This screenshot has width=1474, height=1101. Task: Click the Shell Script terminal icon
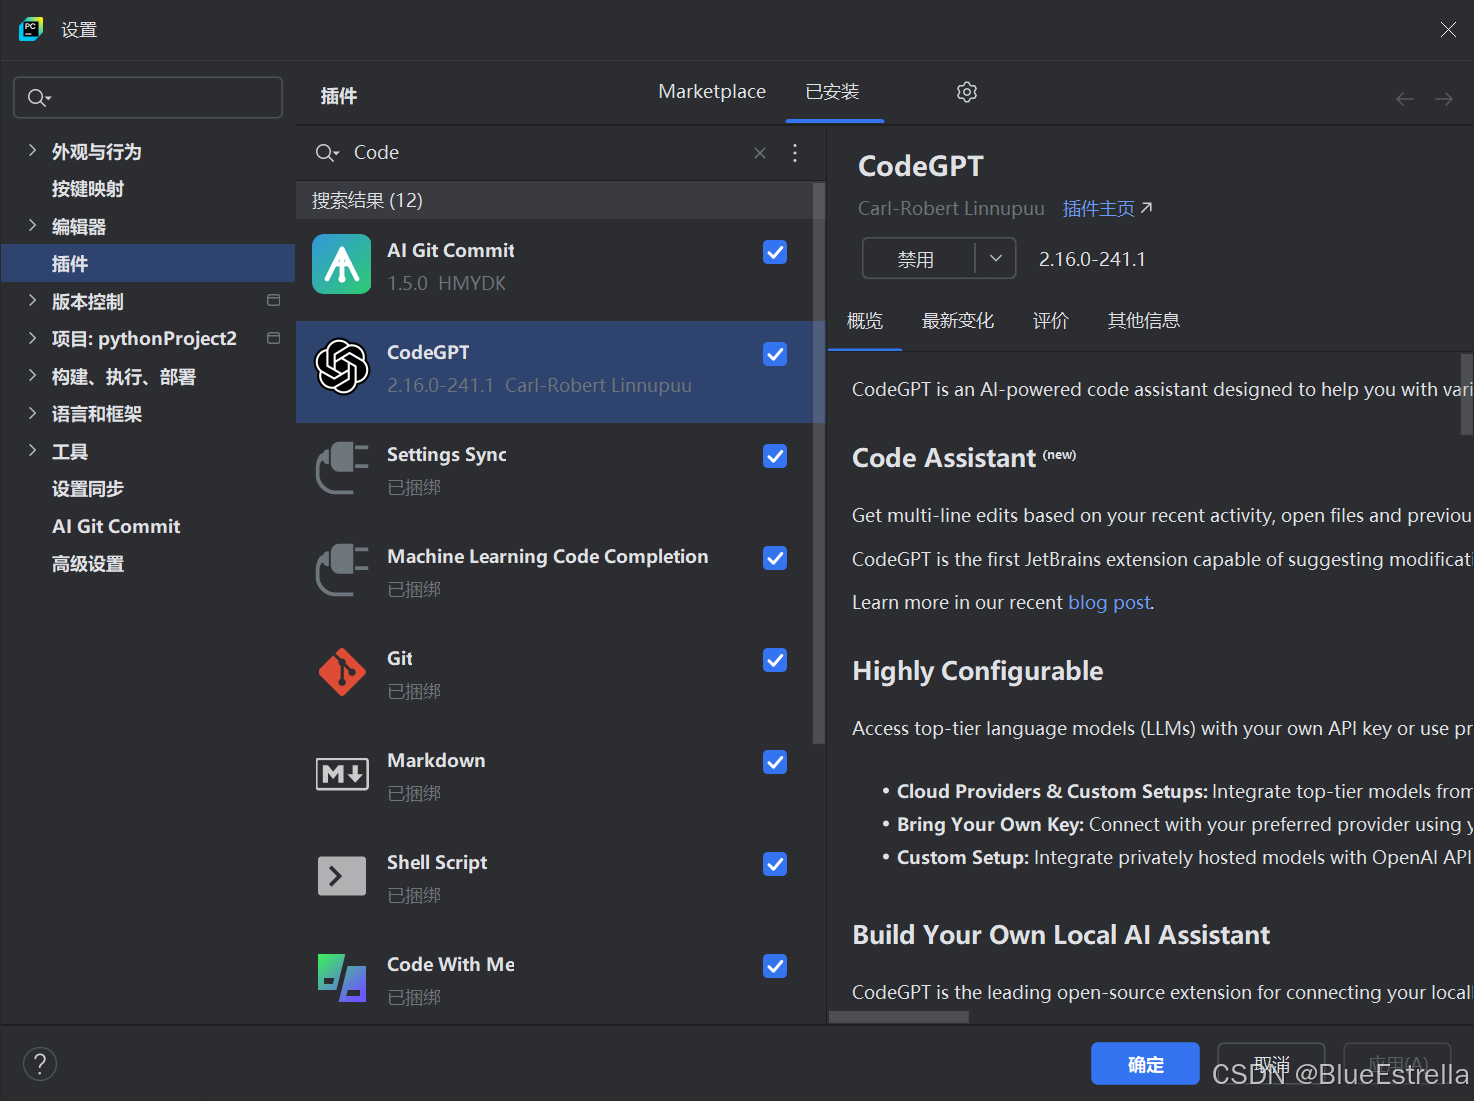[342, 876]
